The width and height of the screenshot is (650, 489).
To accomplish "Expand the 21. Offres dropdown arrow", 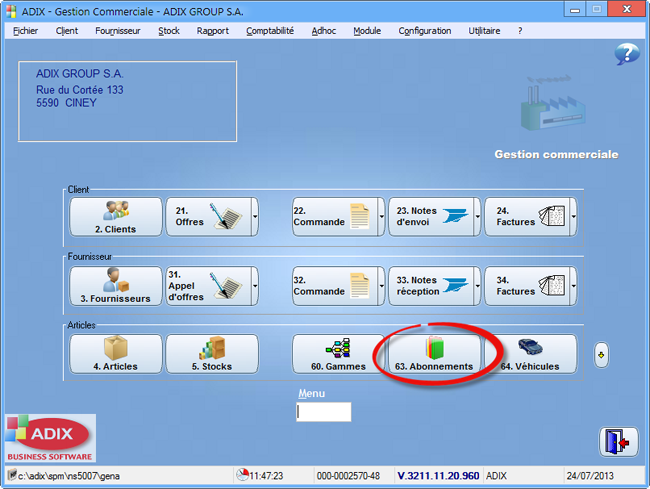I will [255, 217].
